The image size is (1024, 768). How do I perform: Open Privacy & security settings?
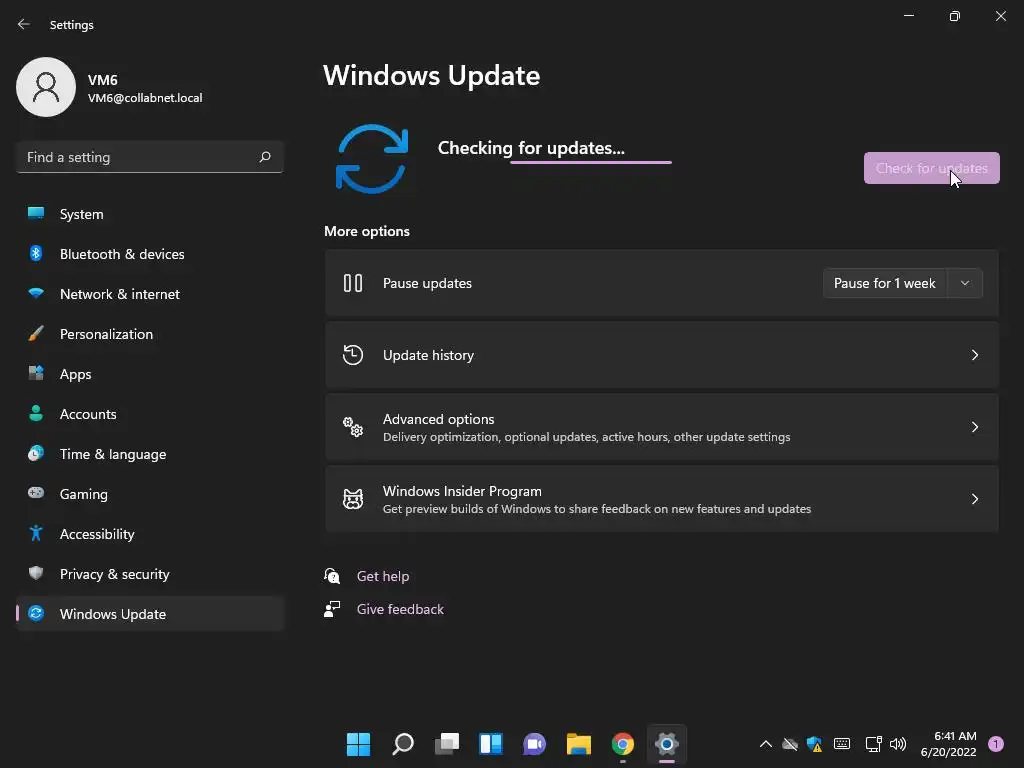(x=150, y=573)
